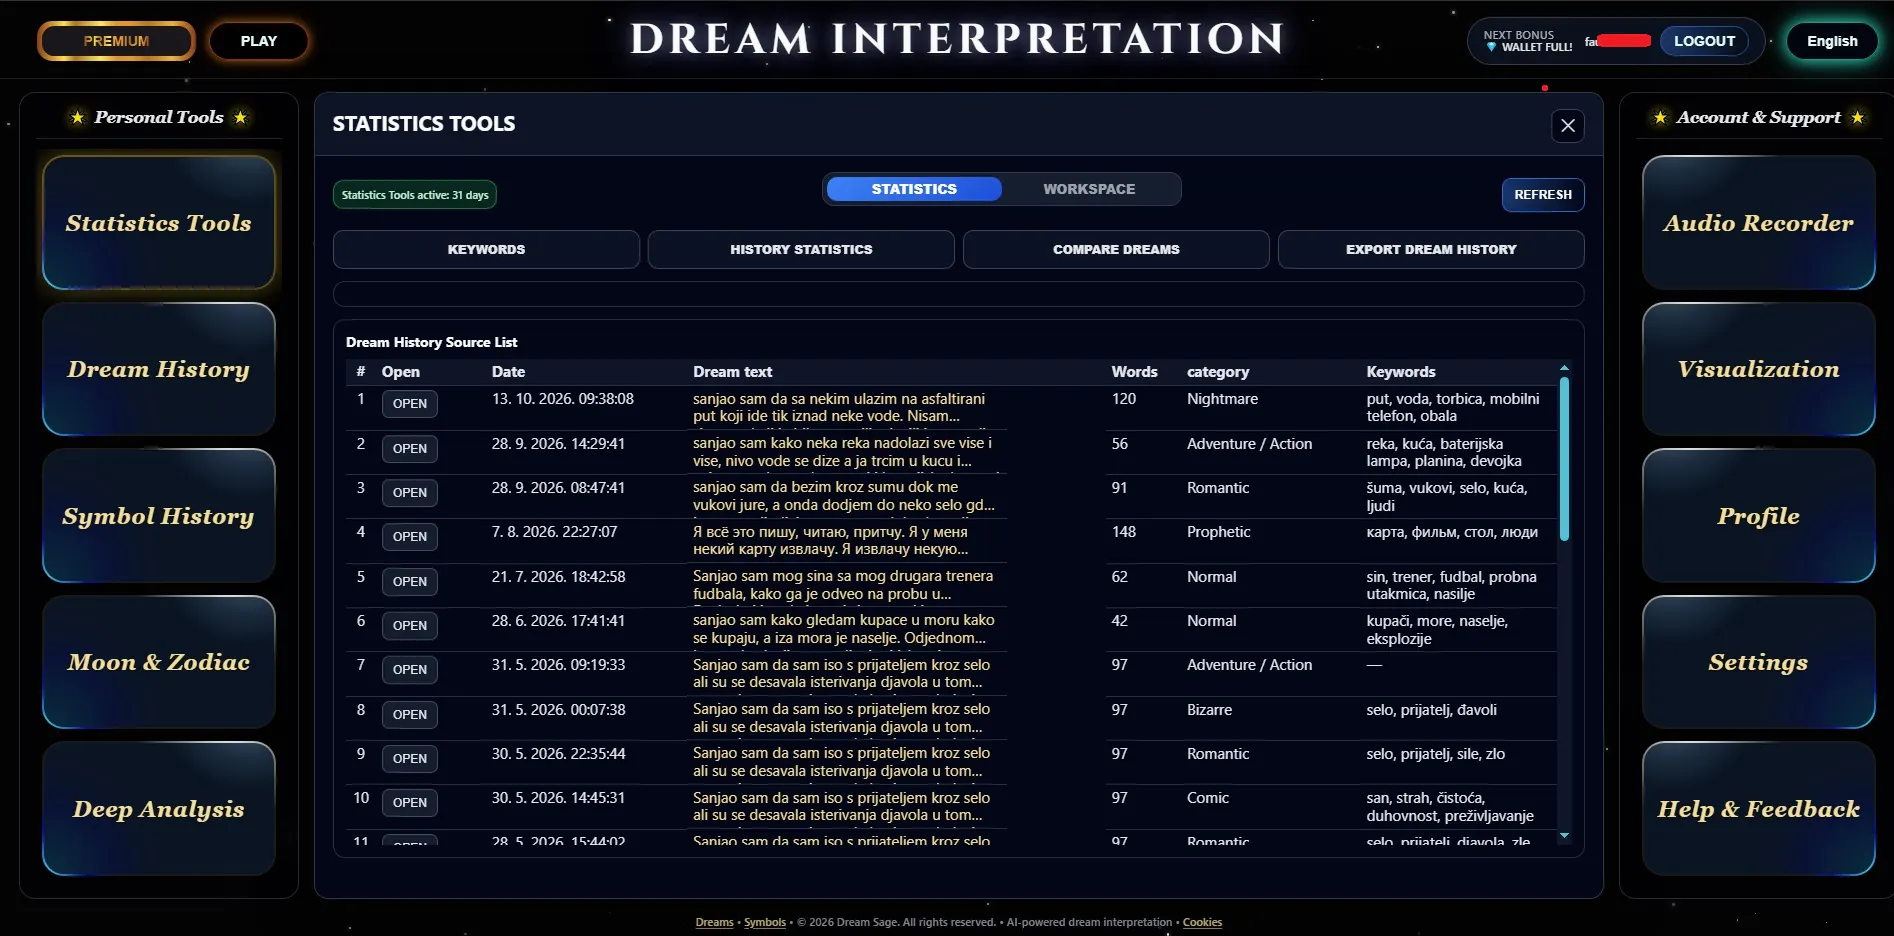The image size is (1894, 936).
Task: Open Compare Dreams section
Action: [1116, 249]
